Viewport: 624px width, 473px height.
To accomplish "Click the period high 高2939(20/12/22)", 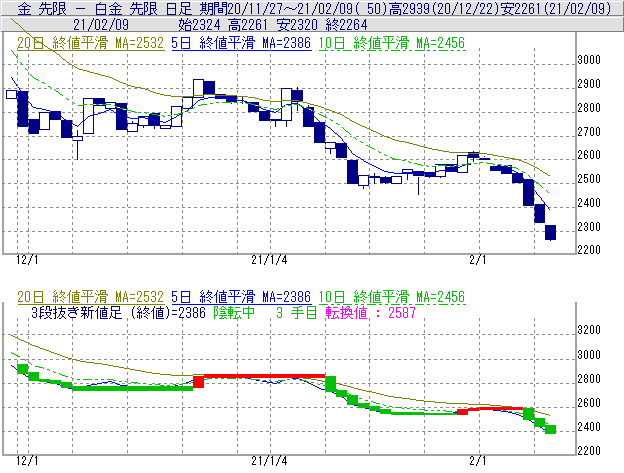I will (x=444, y=8).
